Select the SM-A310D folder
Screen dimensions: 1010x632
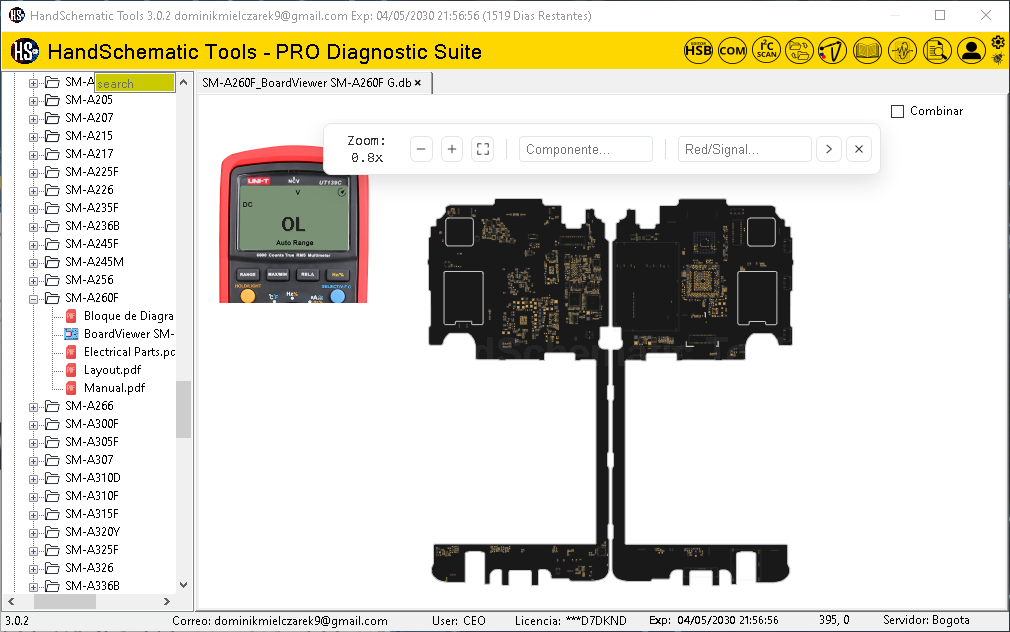point(93,478)
